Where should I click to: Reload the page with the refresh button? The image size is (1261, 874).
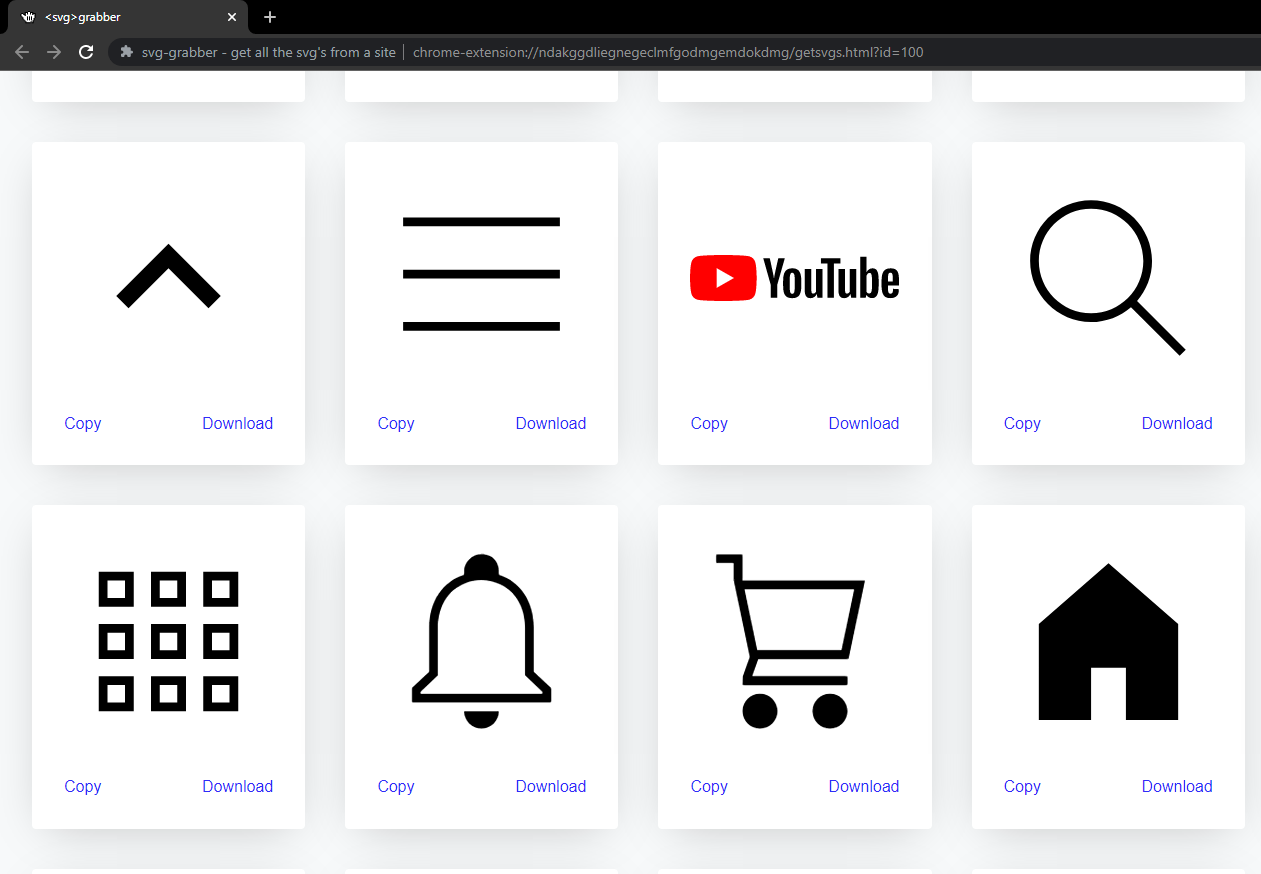point(86,52)
